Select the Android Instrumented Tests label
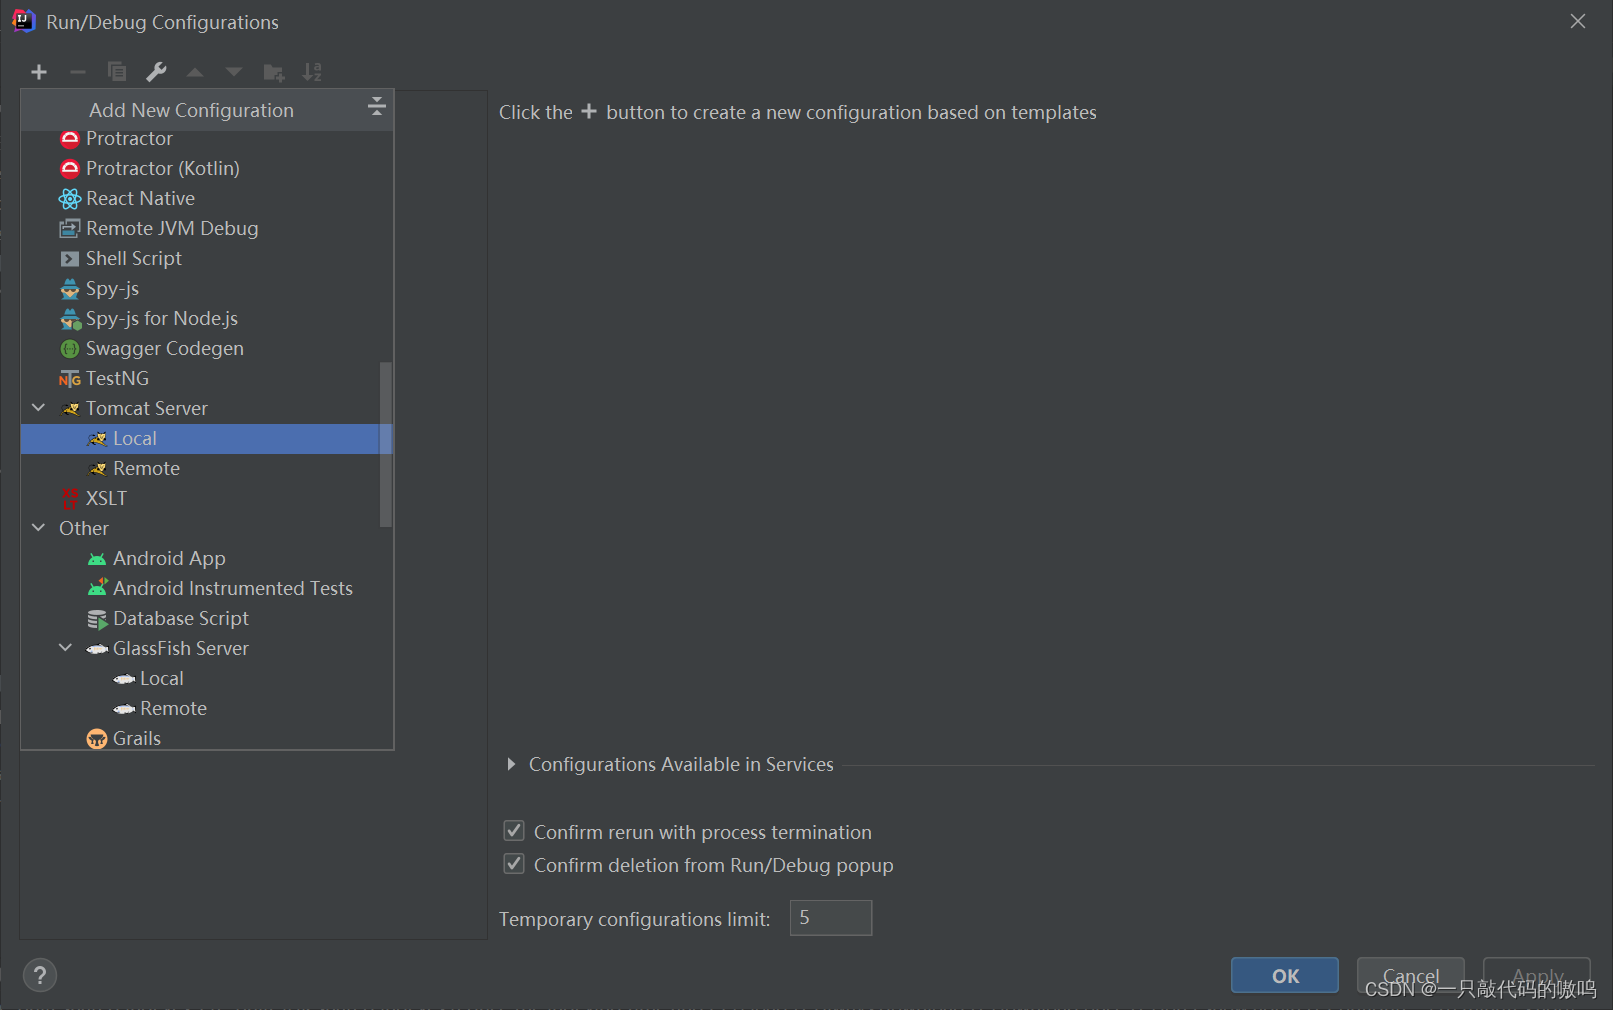 pos(233,589)
